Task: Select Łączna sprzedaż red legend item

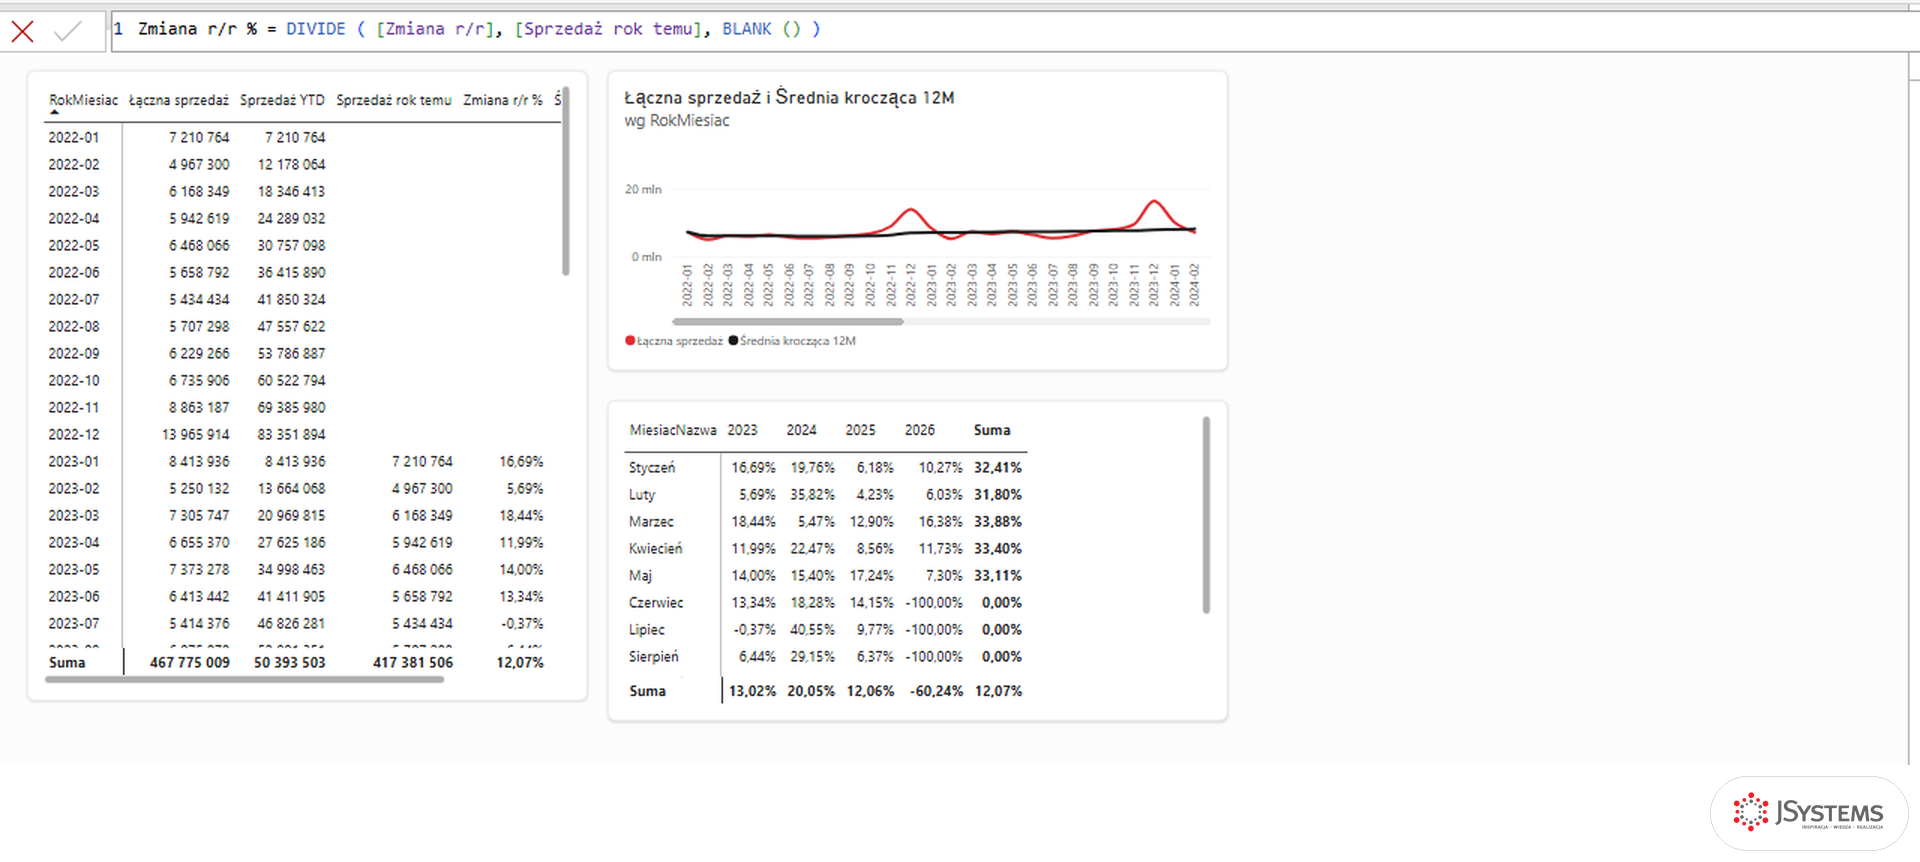Action: 674,341
